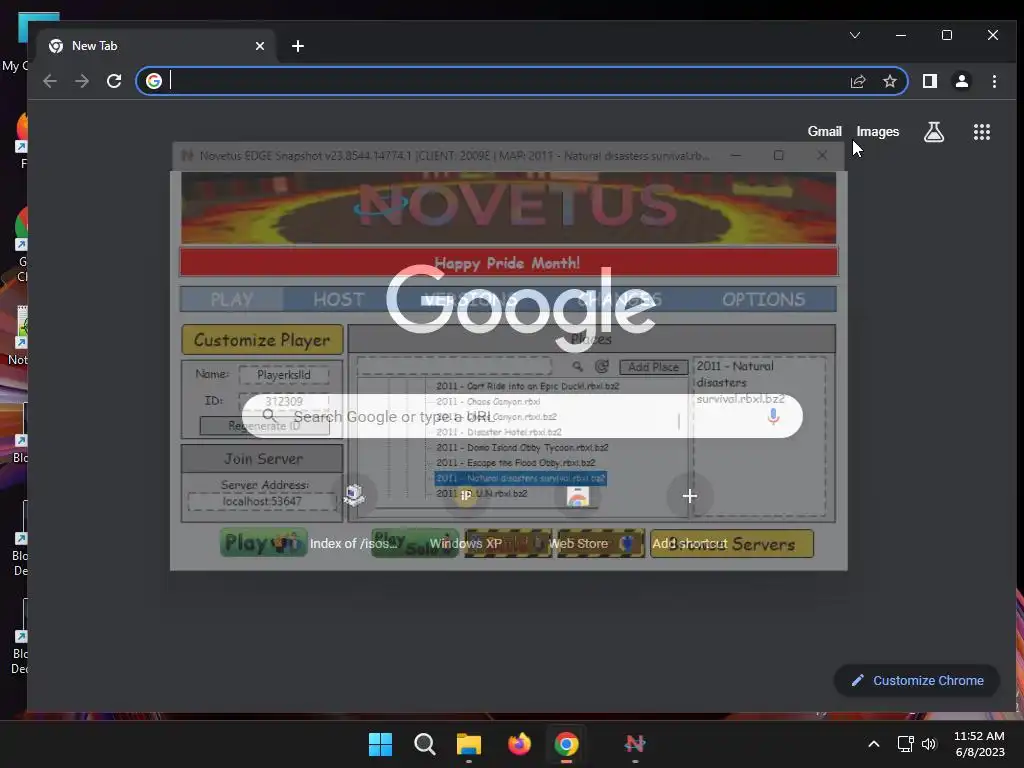The width and height of the screenshot is (1024, 768).
Task: Bookmark this tab with the star icon
Action: (889, 81)
